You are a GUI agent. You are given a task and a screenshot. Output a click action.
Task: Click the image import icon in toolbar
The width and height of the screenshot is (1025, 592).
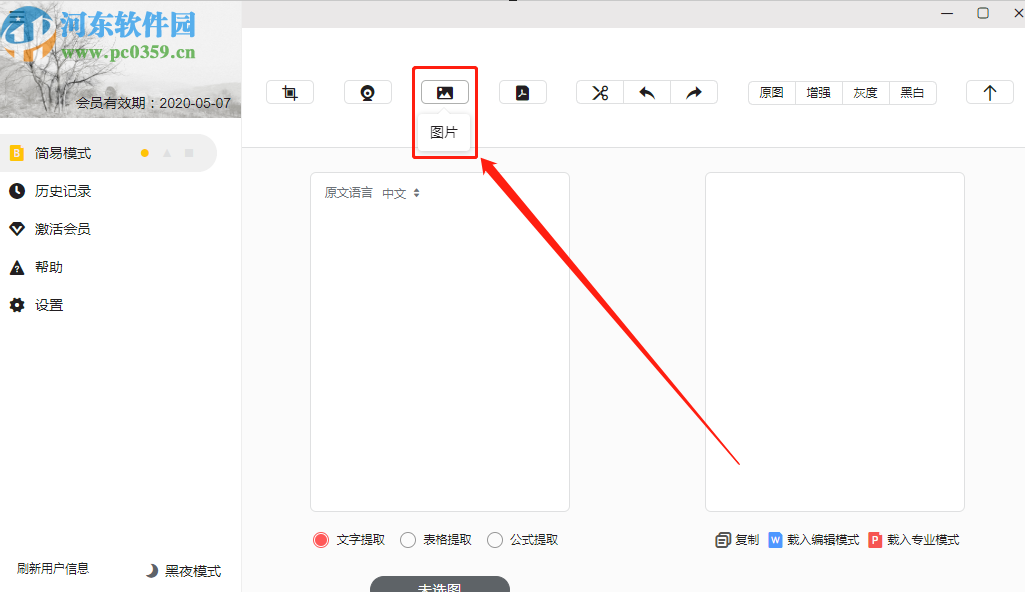[444, 91]
